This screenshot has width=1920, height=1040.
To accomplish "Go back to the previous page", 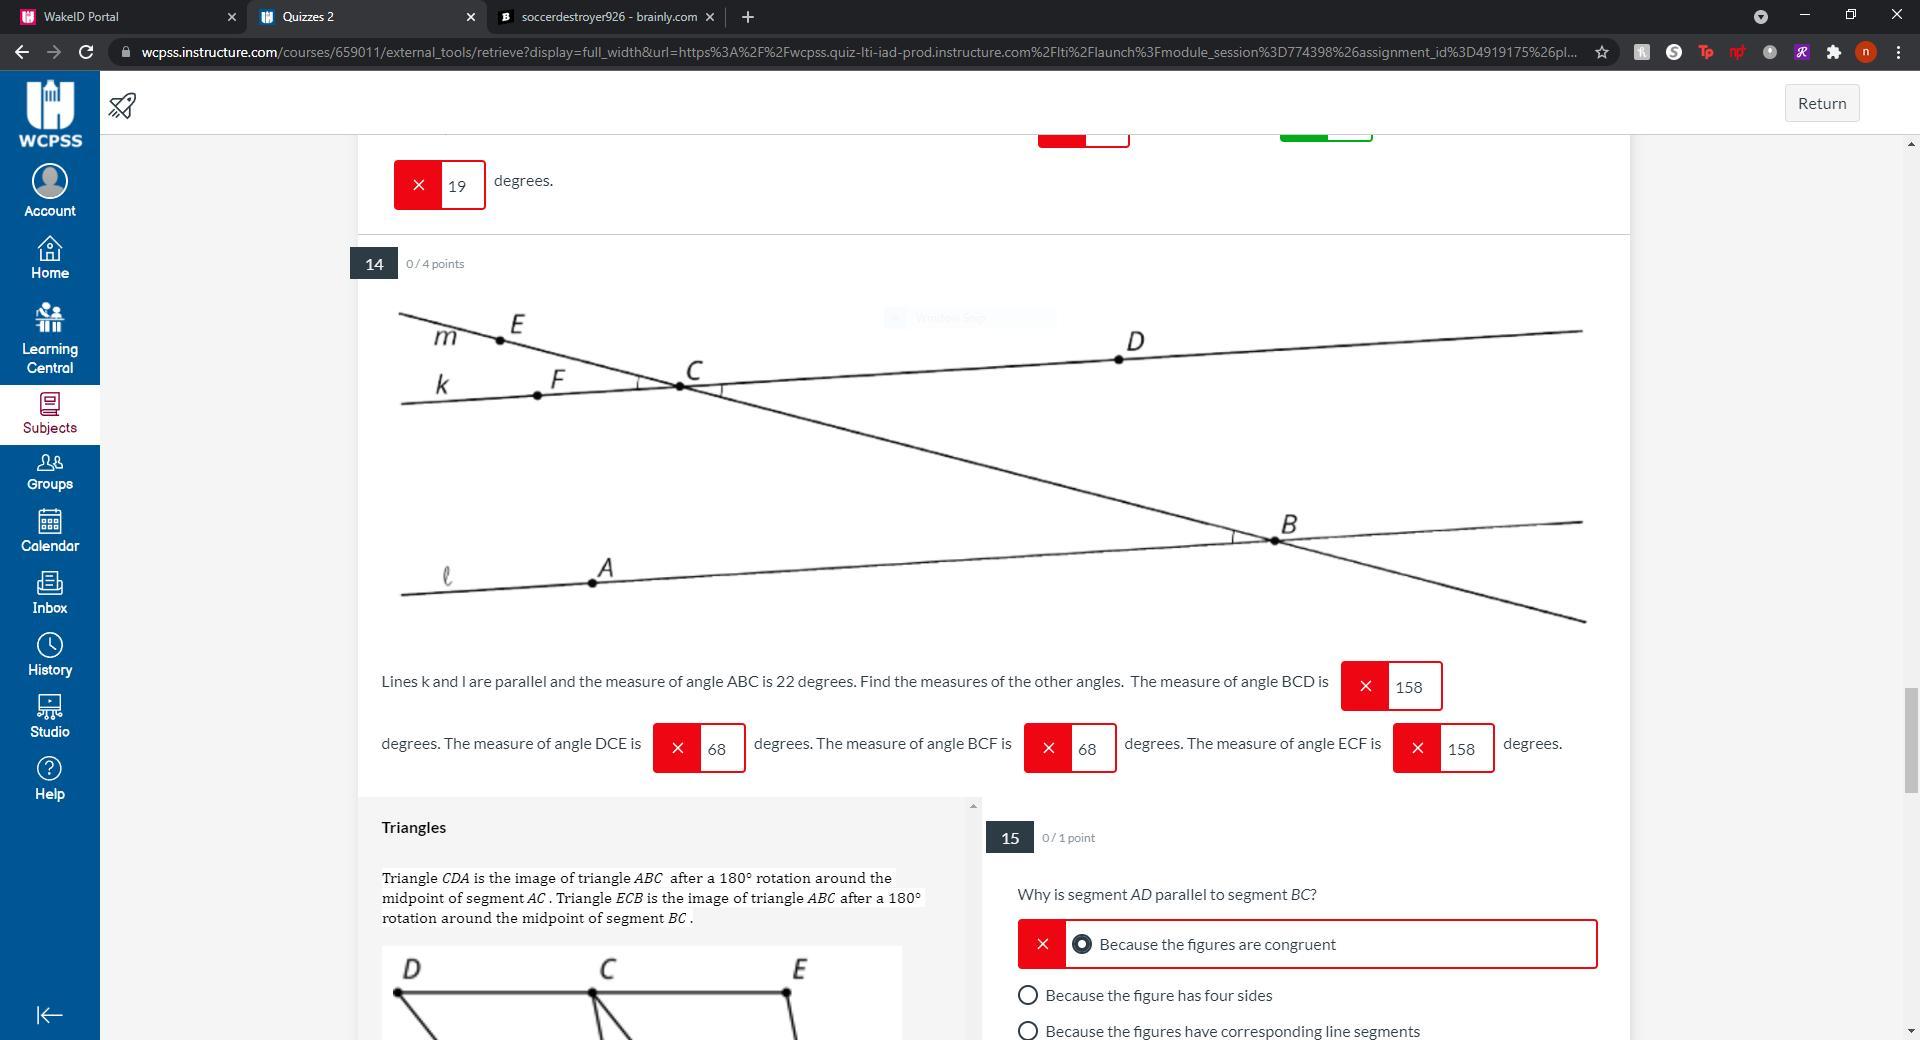I will (x=22, y=52).
